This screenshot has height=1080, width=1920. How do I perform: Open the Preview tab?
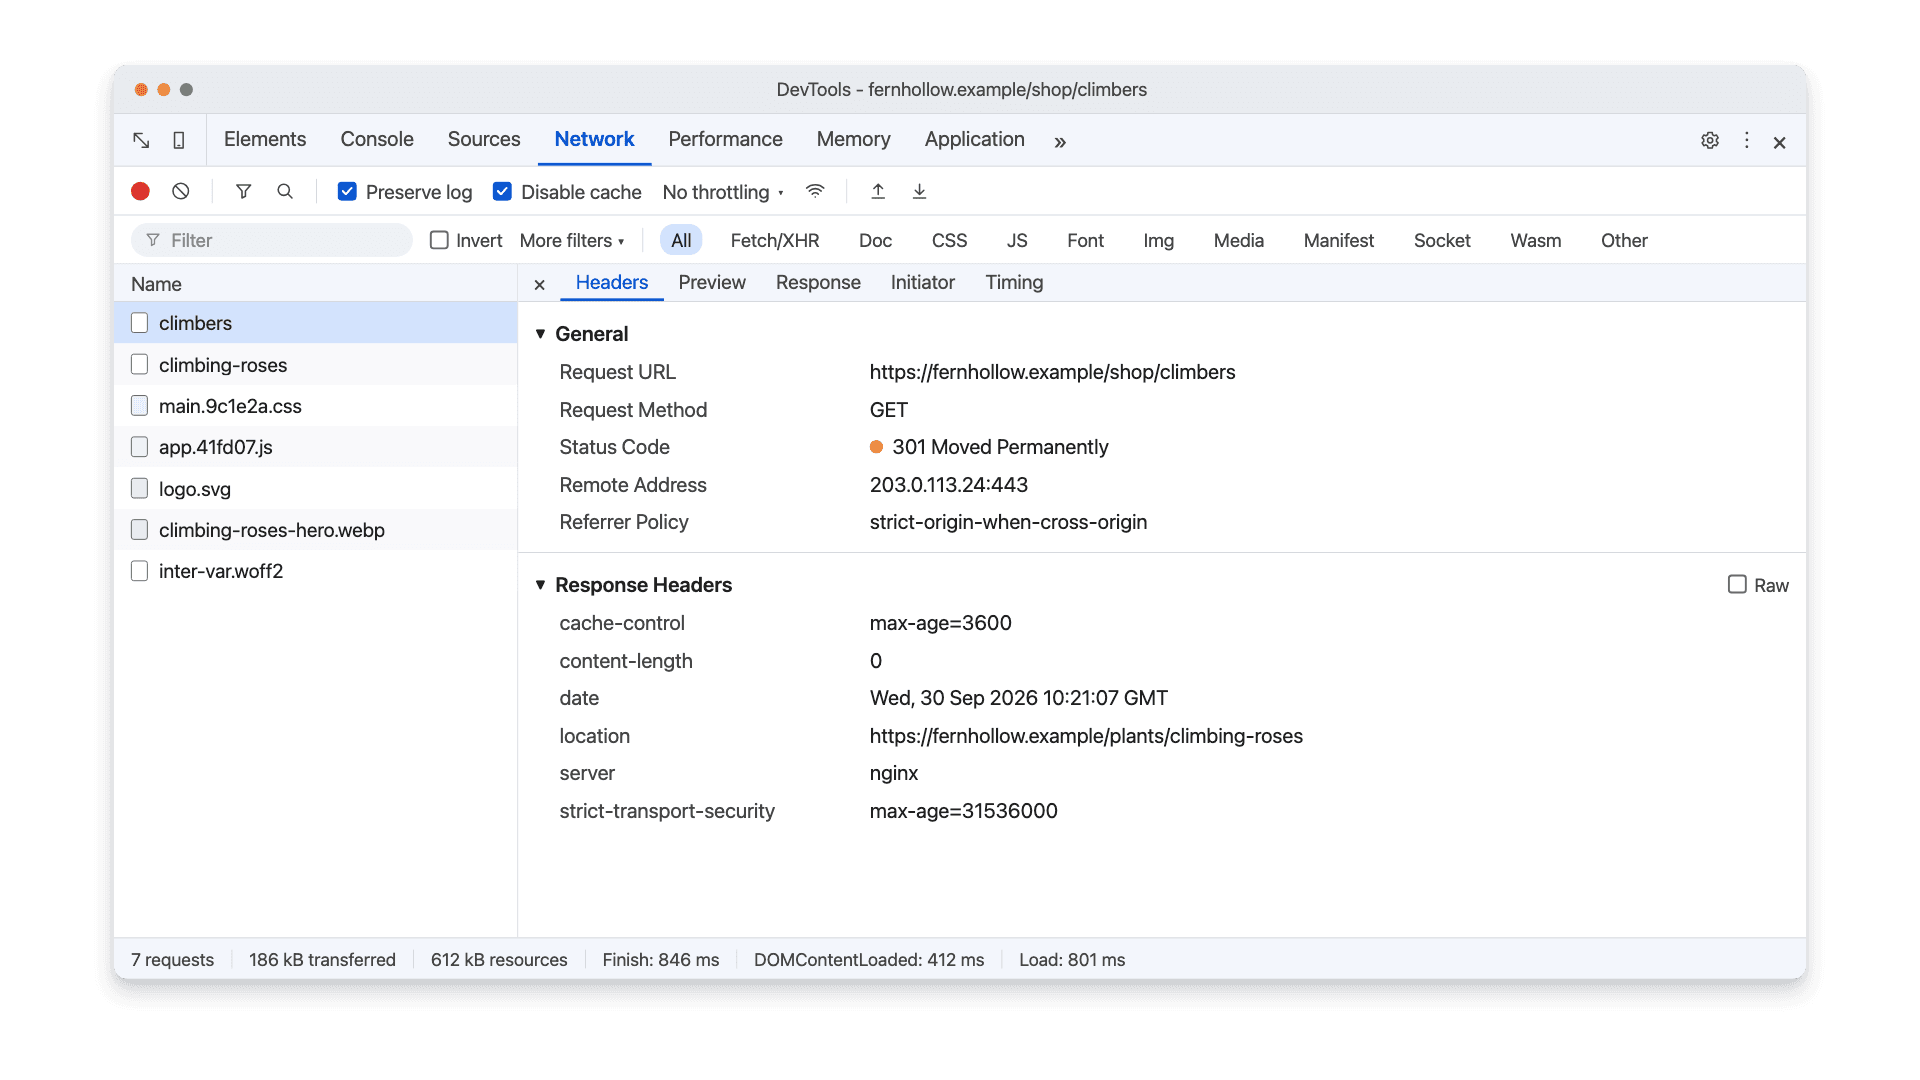(712, 283)
